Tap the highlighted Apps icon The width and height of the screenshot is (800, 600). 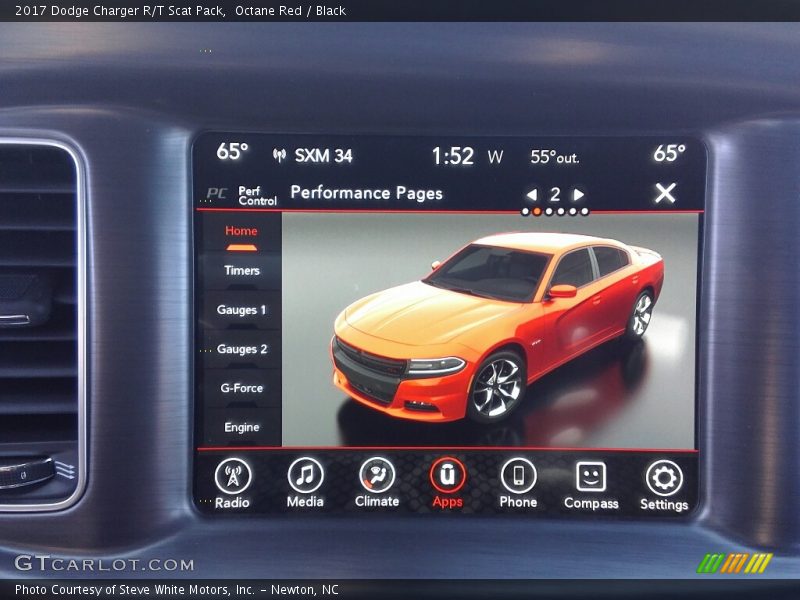click(x=447, y=476)
